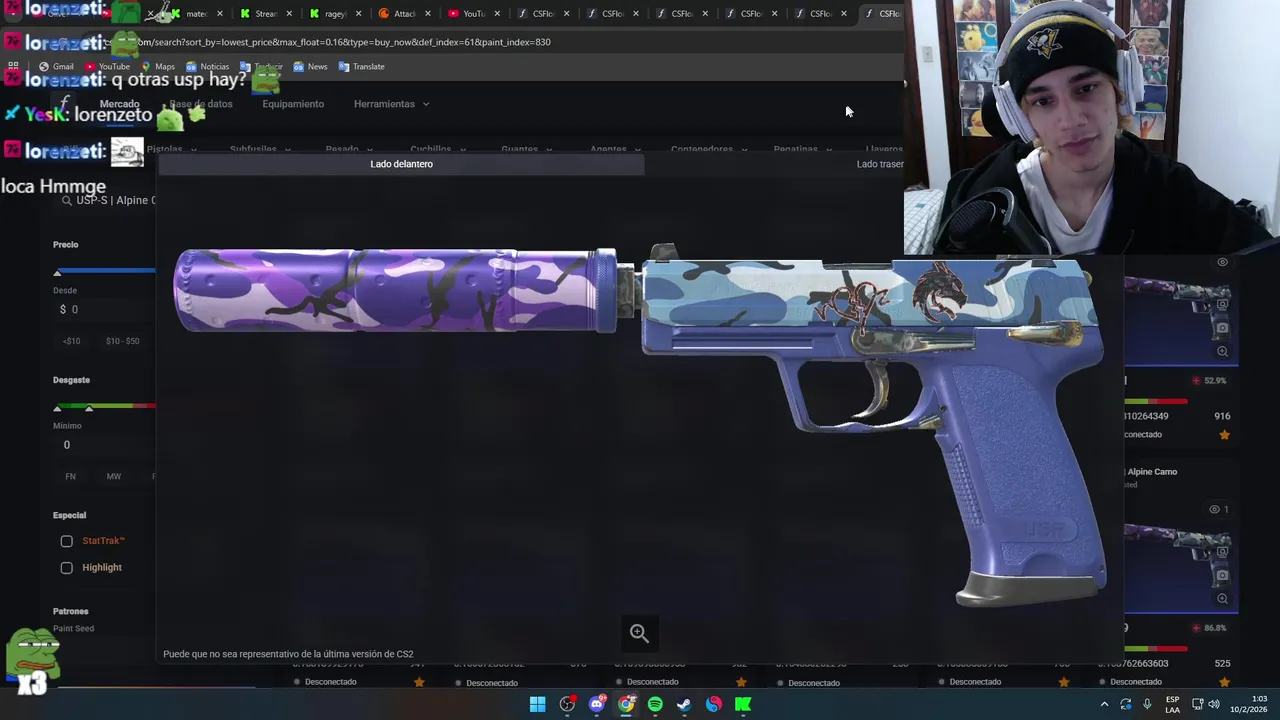The image size is (1280, 720).
Task: Choose the <$10 price preset
Action: click(72, 341)
